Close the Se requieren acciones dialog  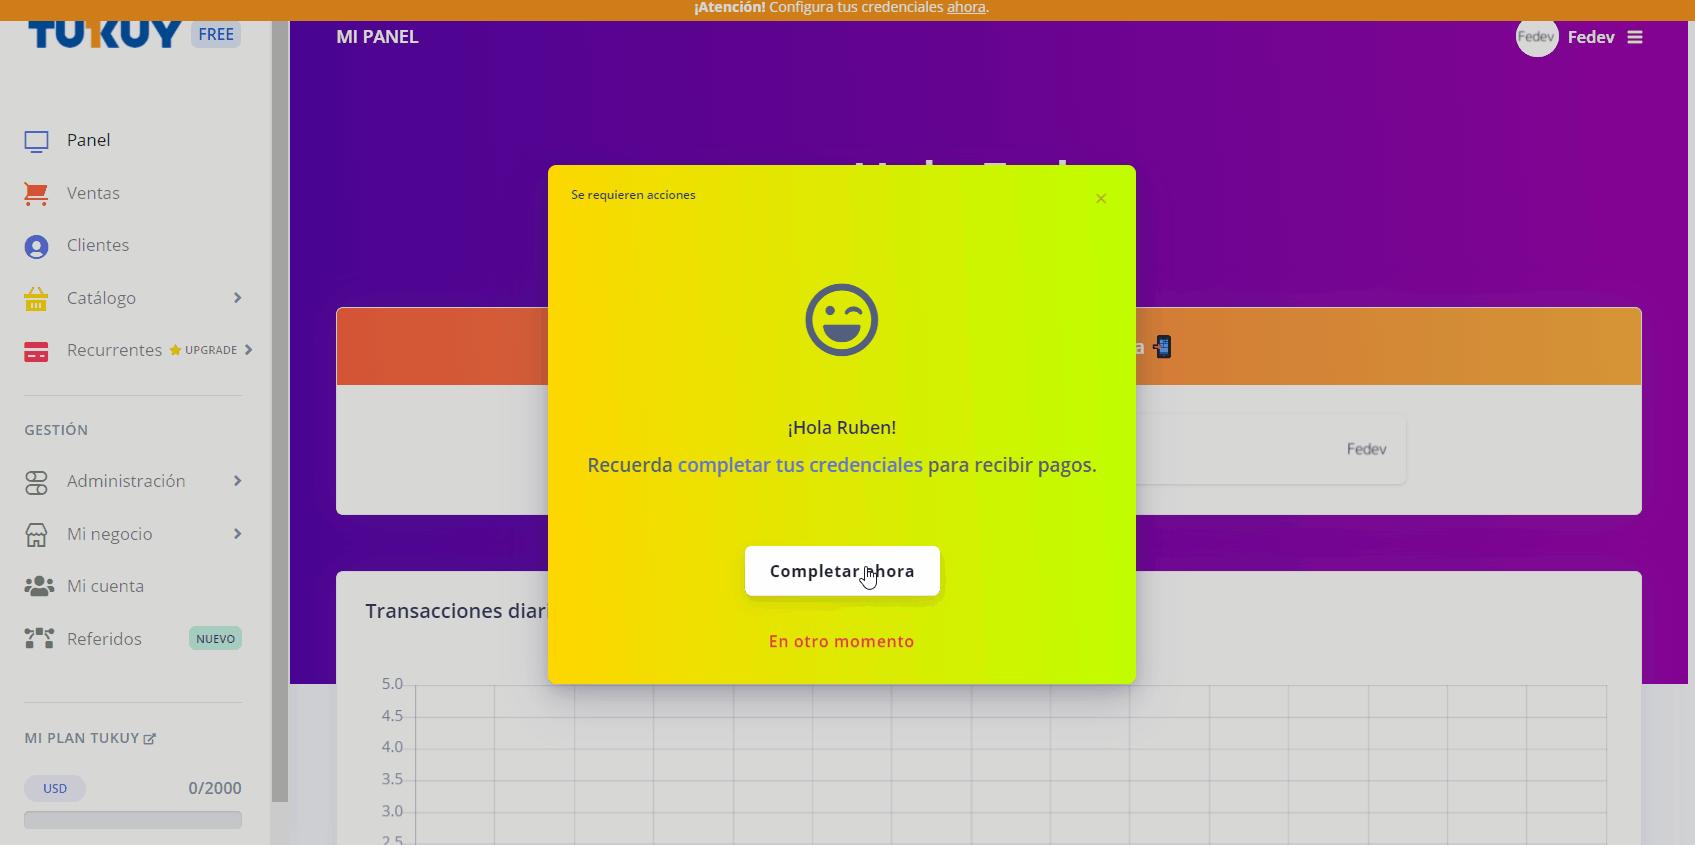1101,199
